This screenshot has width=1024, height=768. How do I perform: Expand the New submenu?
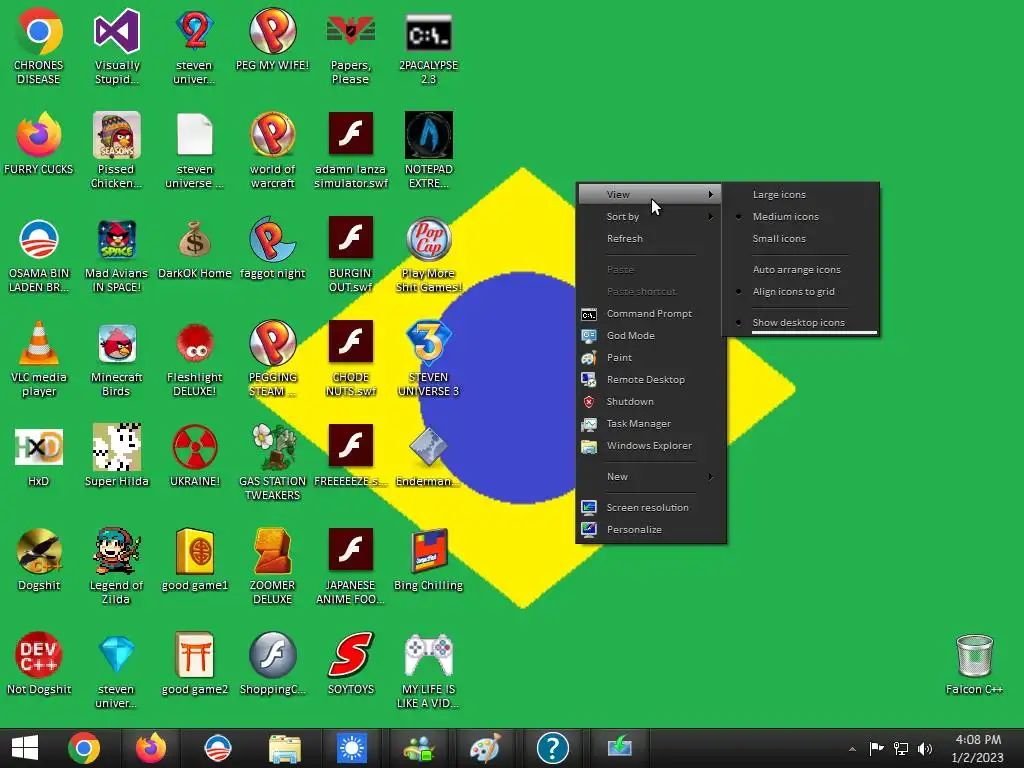point(650,477)
